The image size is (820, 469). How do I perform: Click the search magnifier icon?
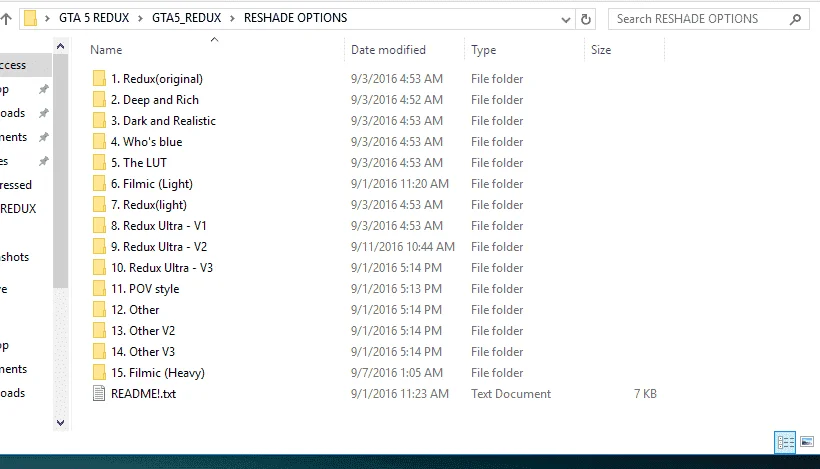click(795, 19)
